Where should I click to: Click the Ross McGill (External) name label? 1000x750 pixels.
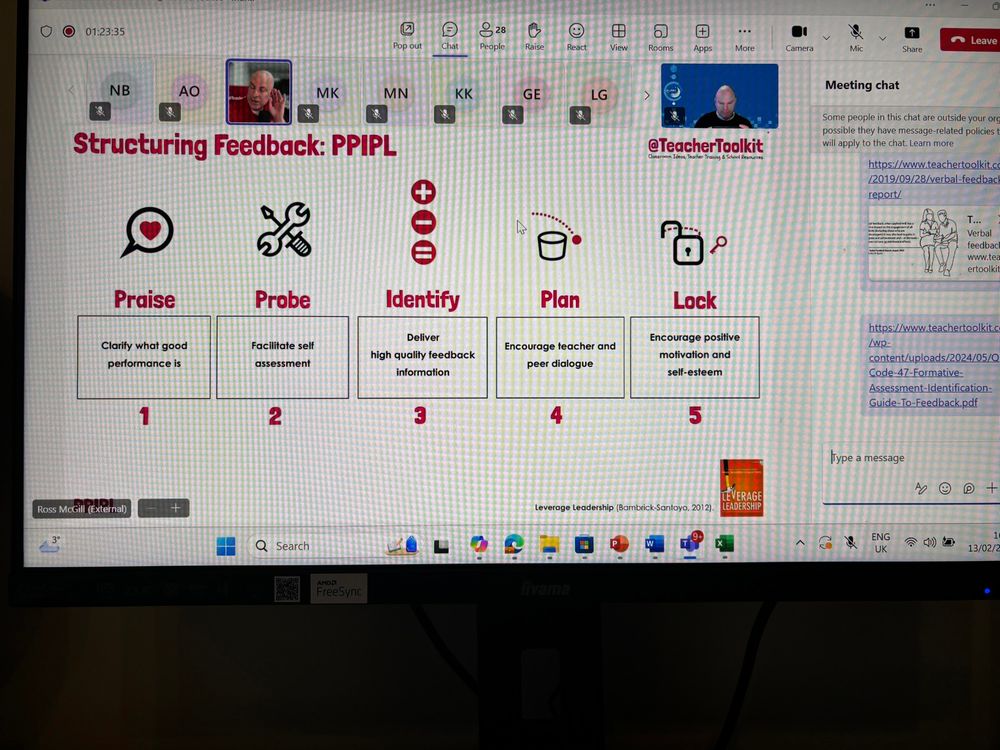pos(82,509)
